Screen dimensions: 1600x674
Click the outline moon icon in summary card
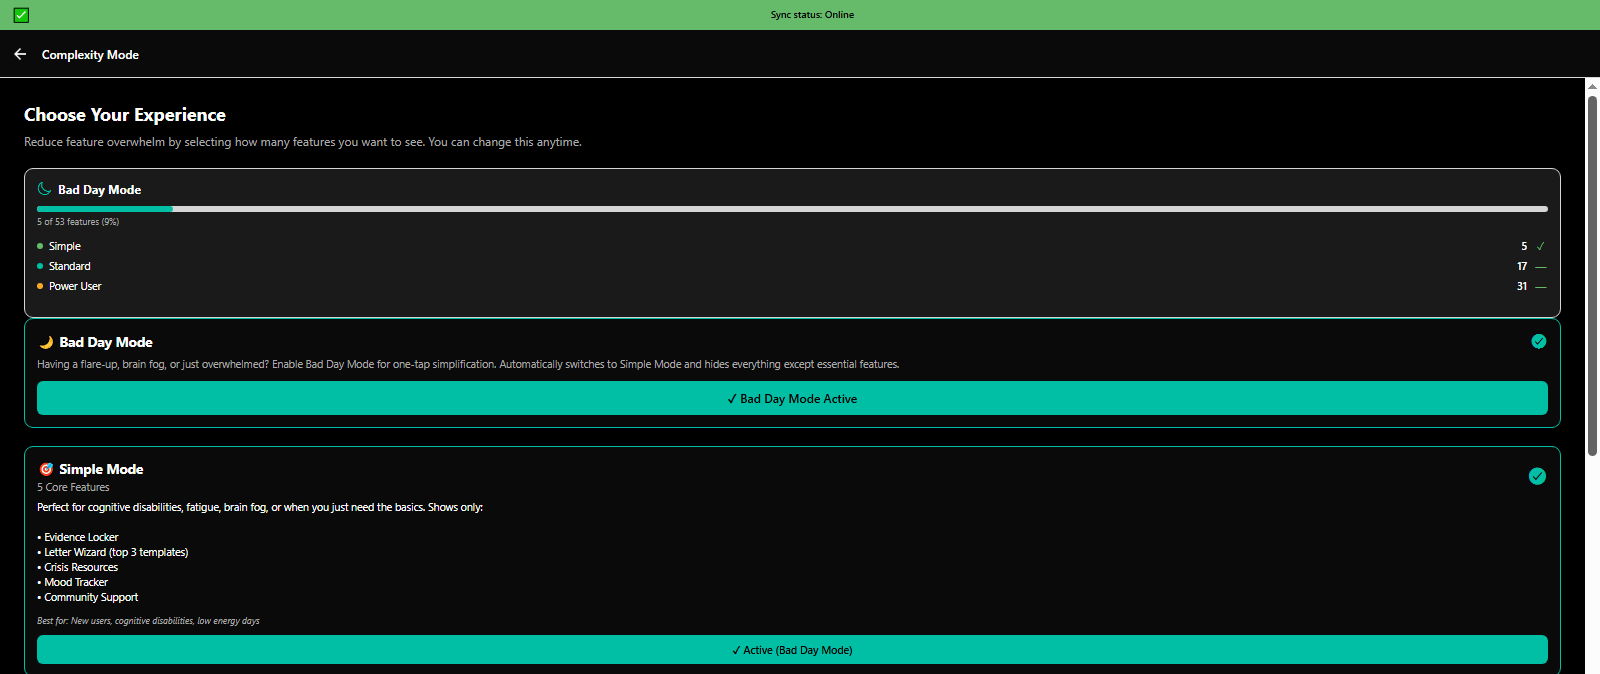tap(44, 189)
